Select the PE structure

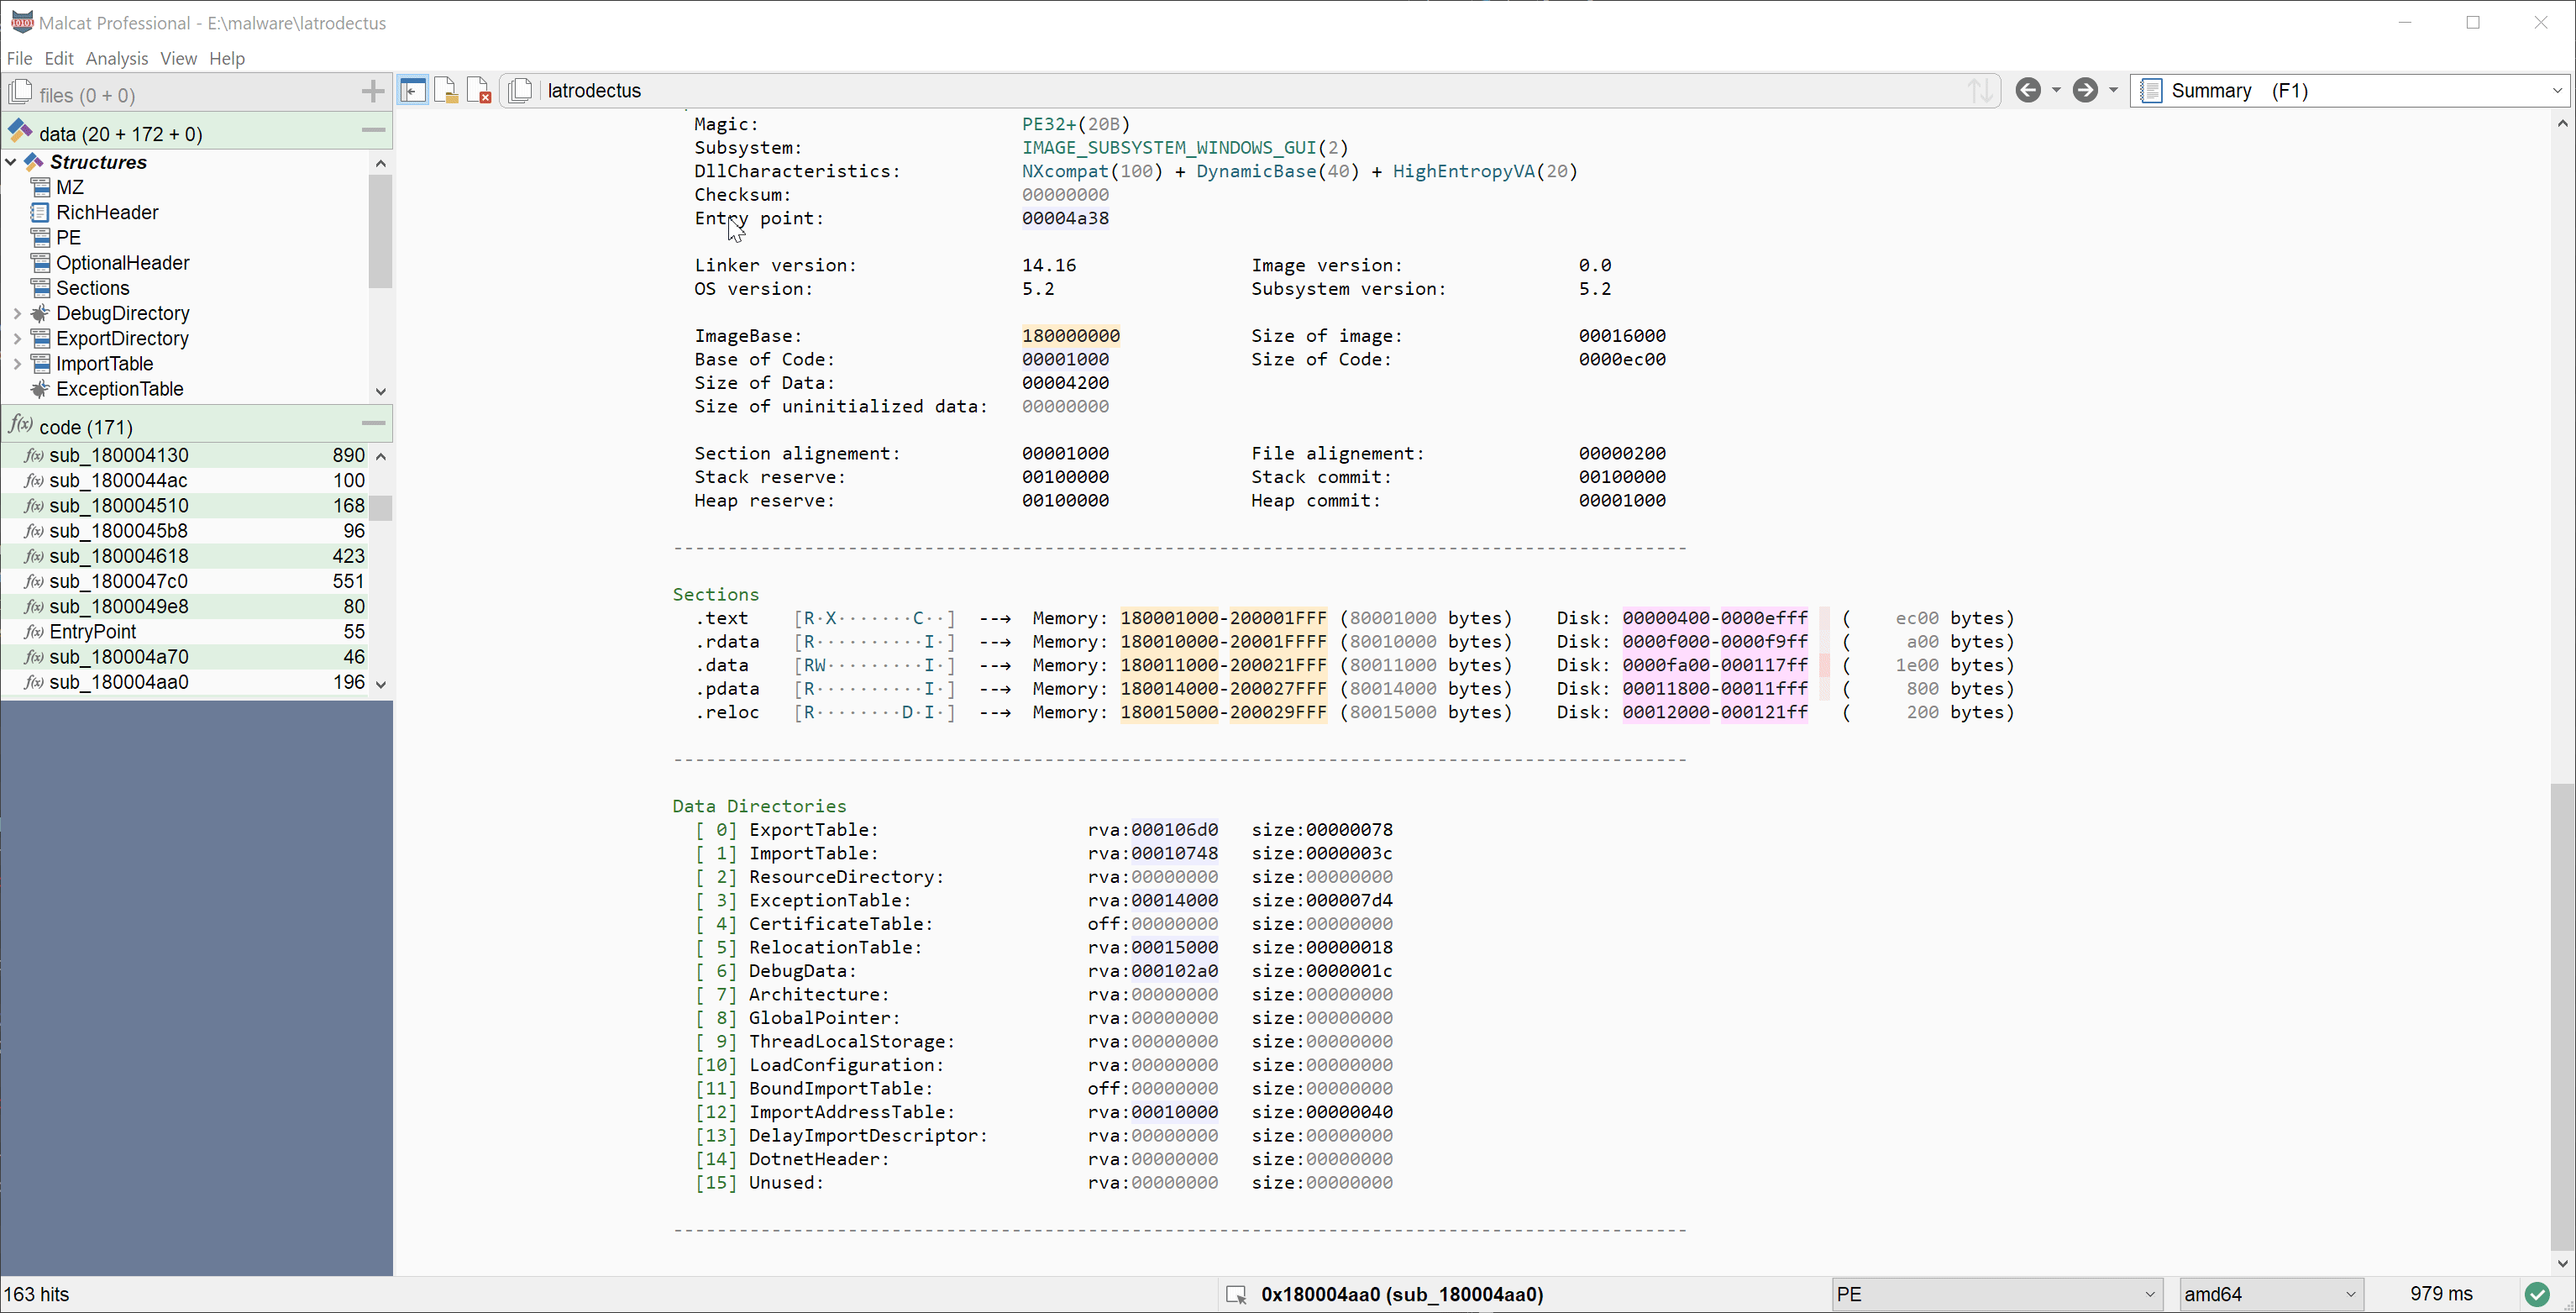tap(68, 237)
